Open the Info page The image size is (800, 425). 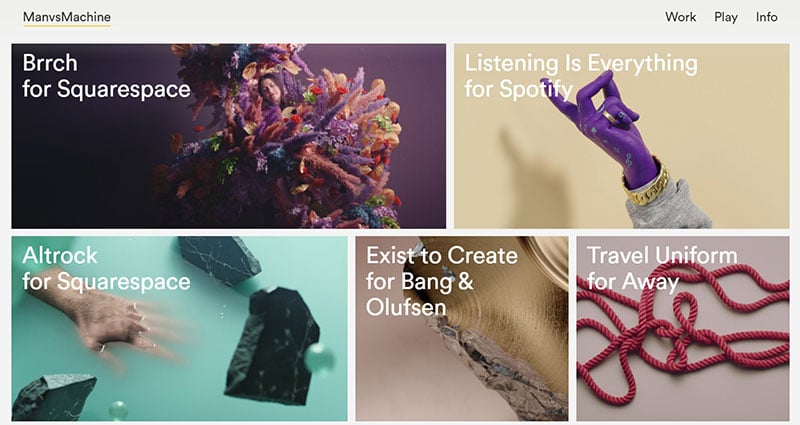(x=766, y=17)
